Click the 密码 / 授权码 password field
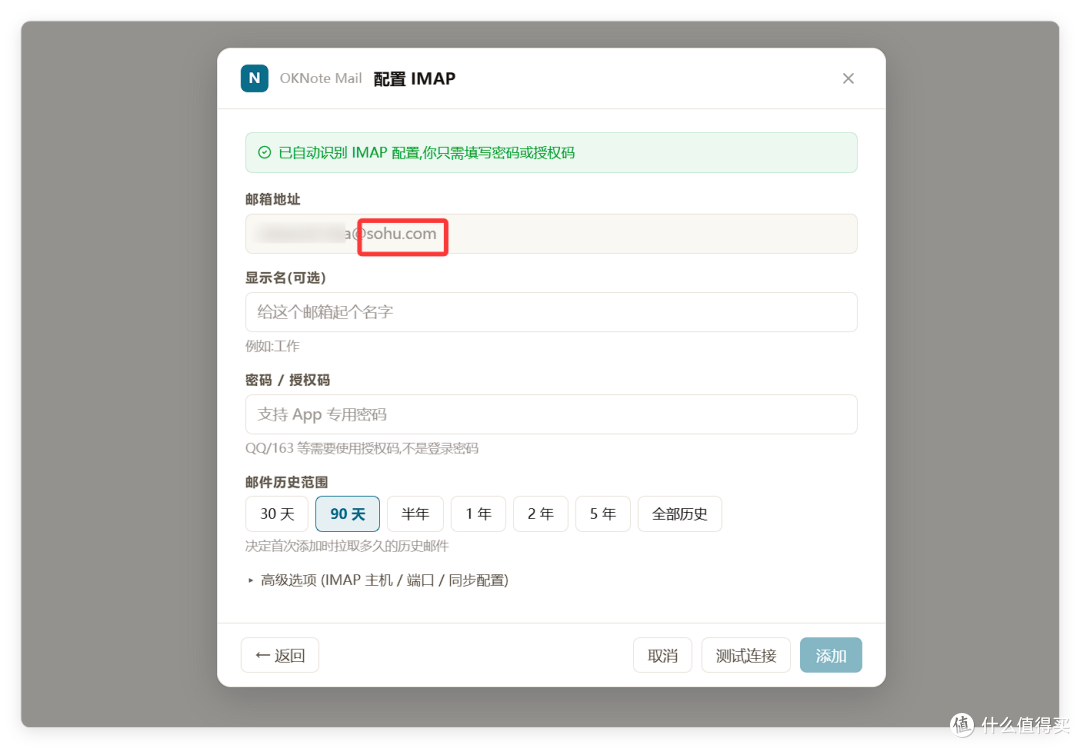 coord(551,414)
